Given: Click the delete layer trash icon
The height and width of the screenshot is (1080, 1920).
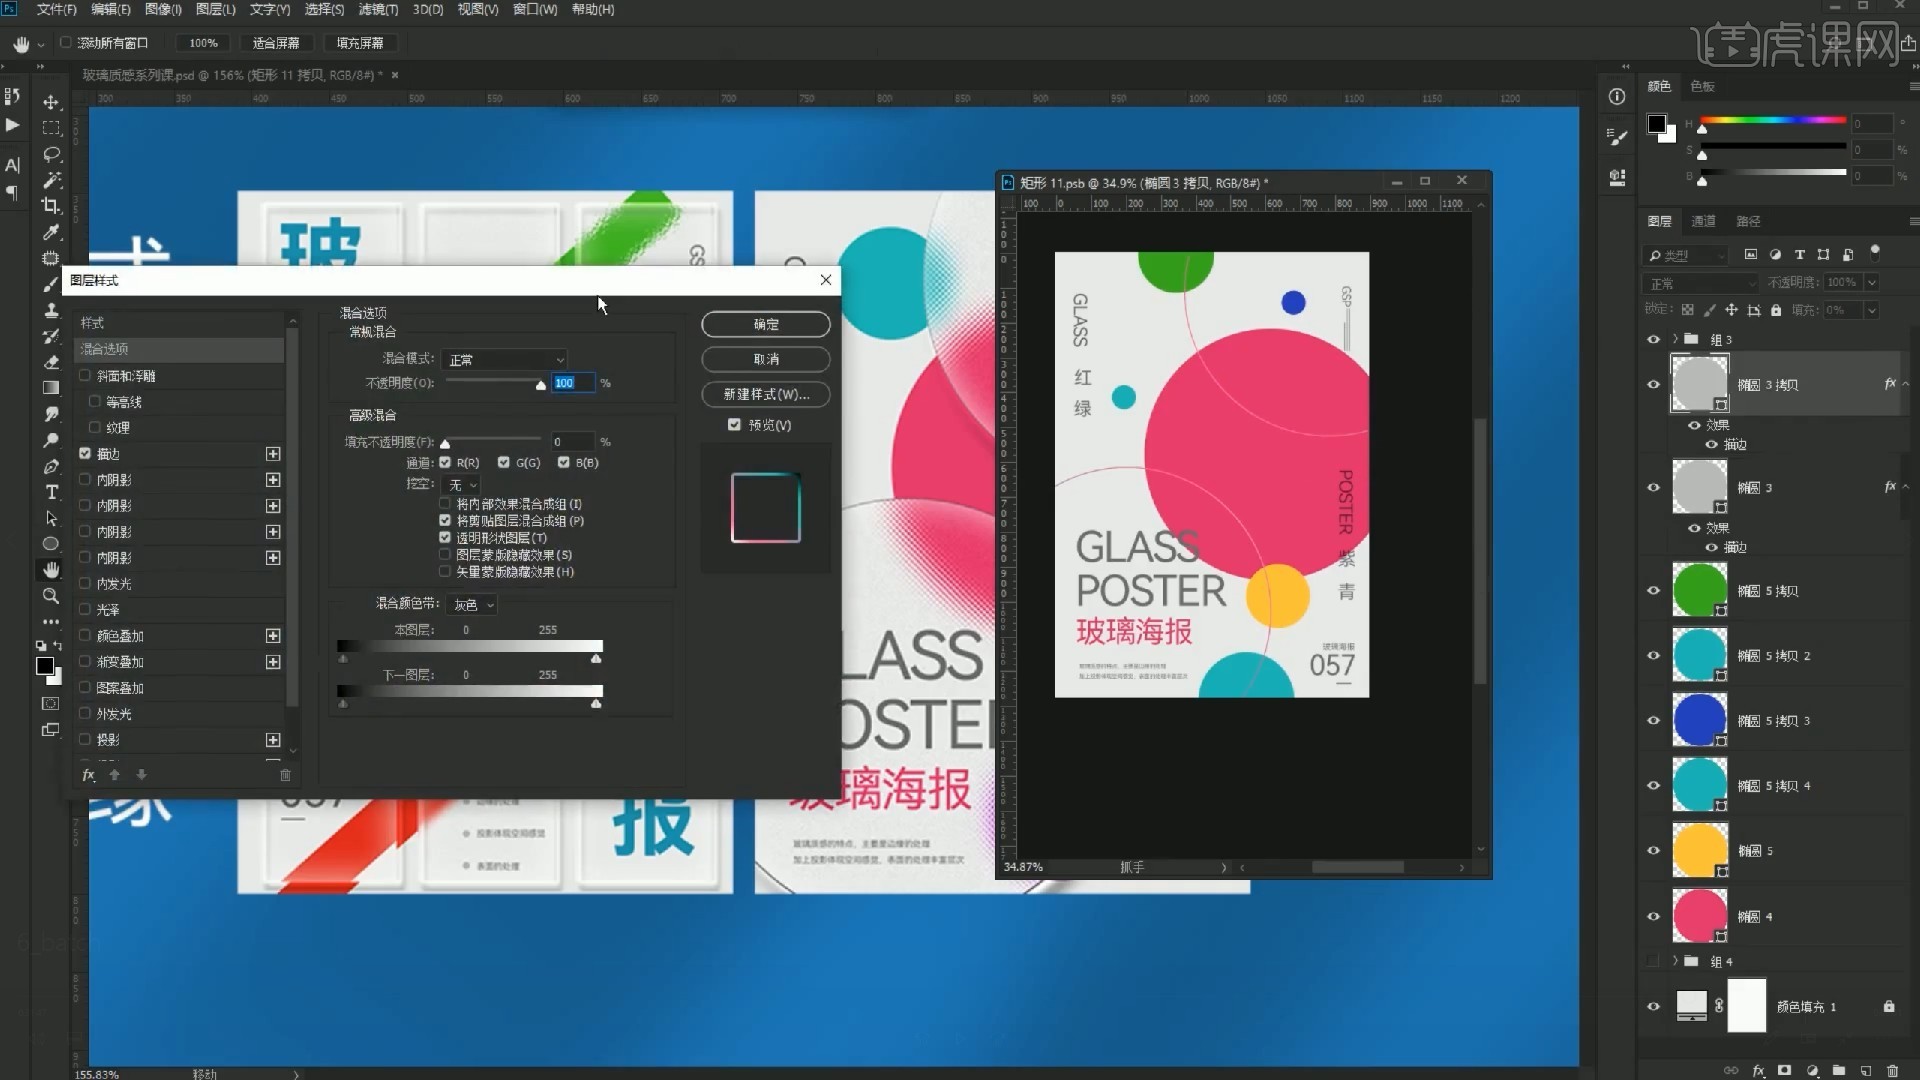Looking at the screenshot, I should click(x=1892, y=1070).
